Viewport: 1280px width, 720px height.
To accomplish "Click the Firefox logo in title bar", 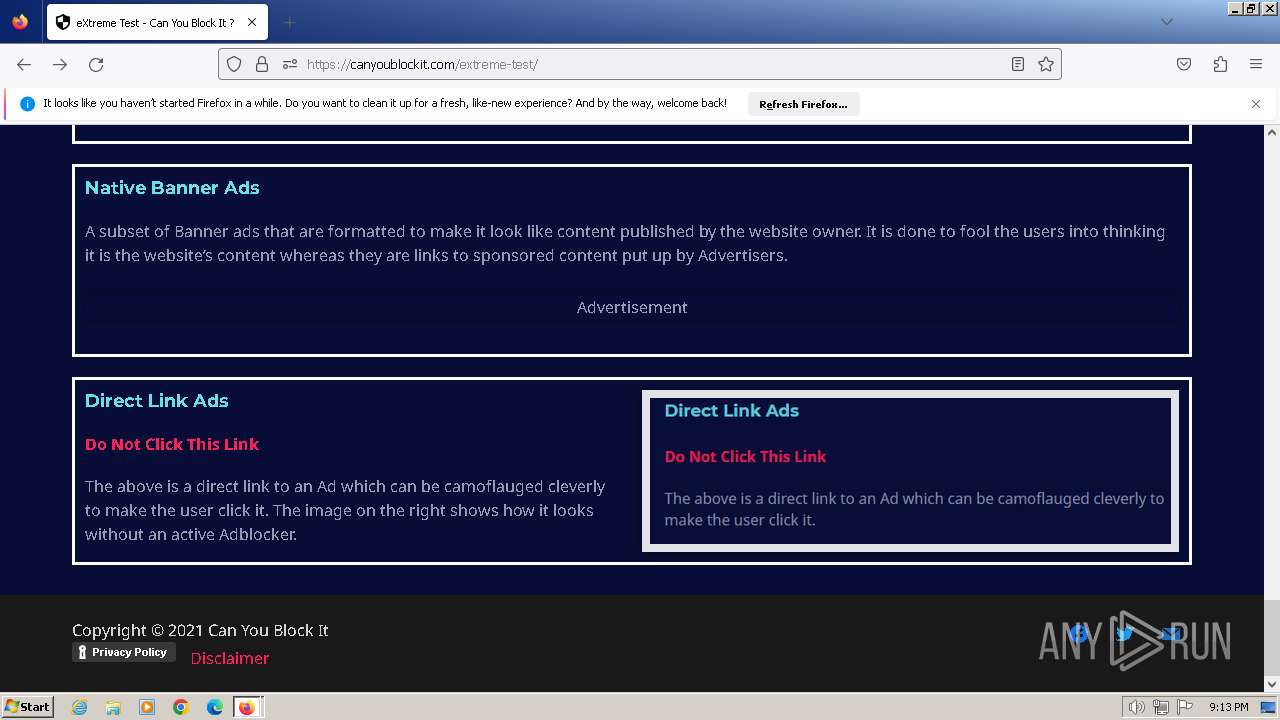I will click(20, 22).
